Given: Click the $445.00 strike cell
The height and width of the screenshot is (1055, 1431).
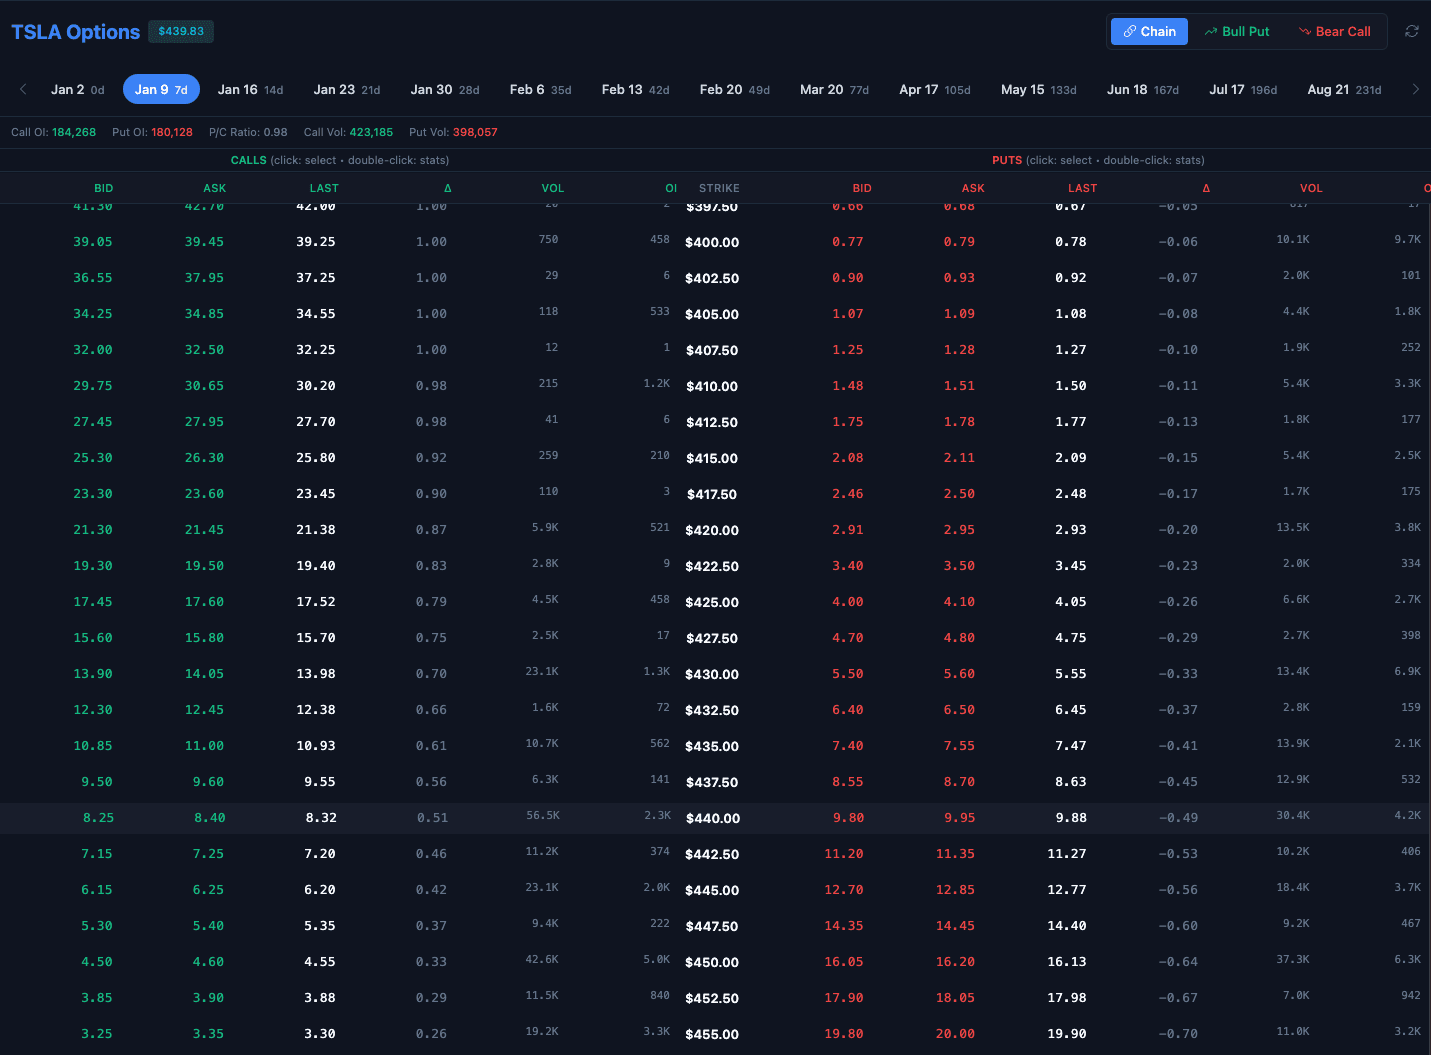Looking at the screenshot, I should 712,890.
